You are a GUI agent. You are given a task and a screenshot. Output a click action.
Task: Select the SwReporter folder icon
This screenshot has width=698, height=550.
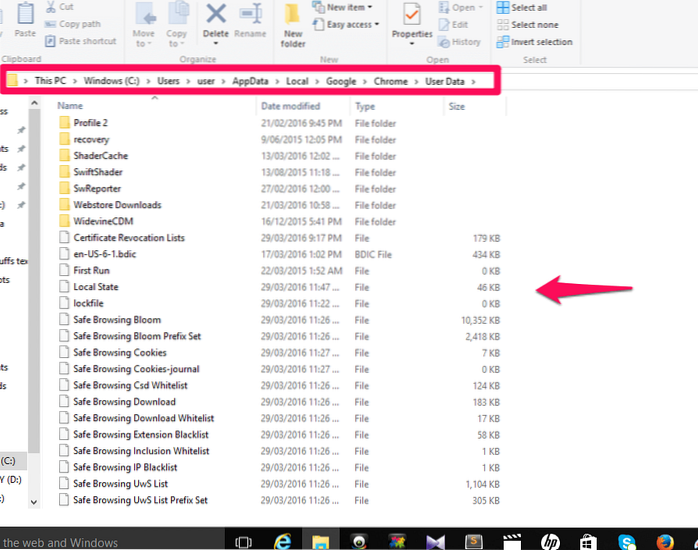click(x=65, y=188)
